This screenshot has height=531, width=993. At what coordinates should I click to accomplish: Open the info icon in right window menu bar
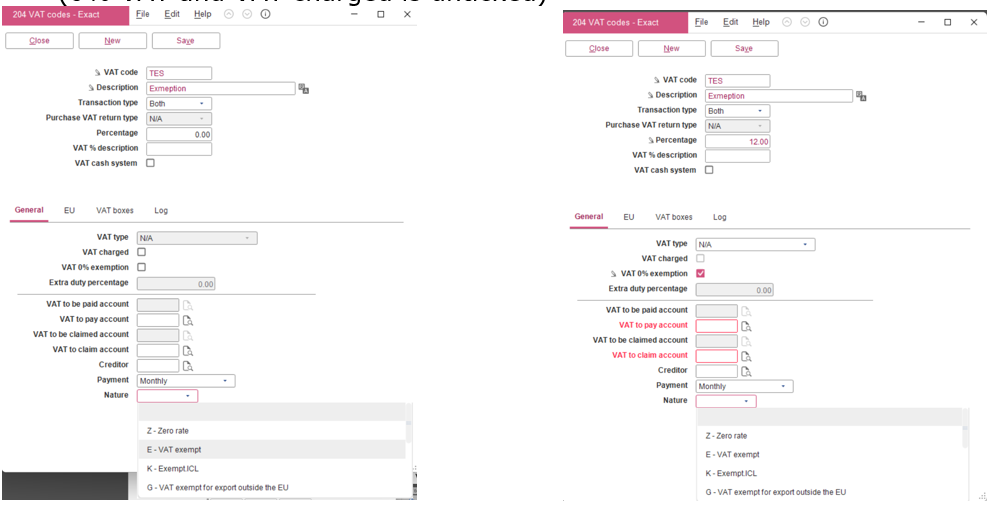click(x=823, y=22)
